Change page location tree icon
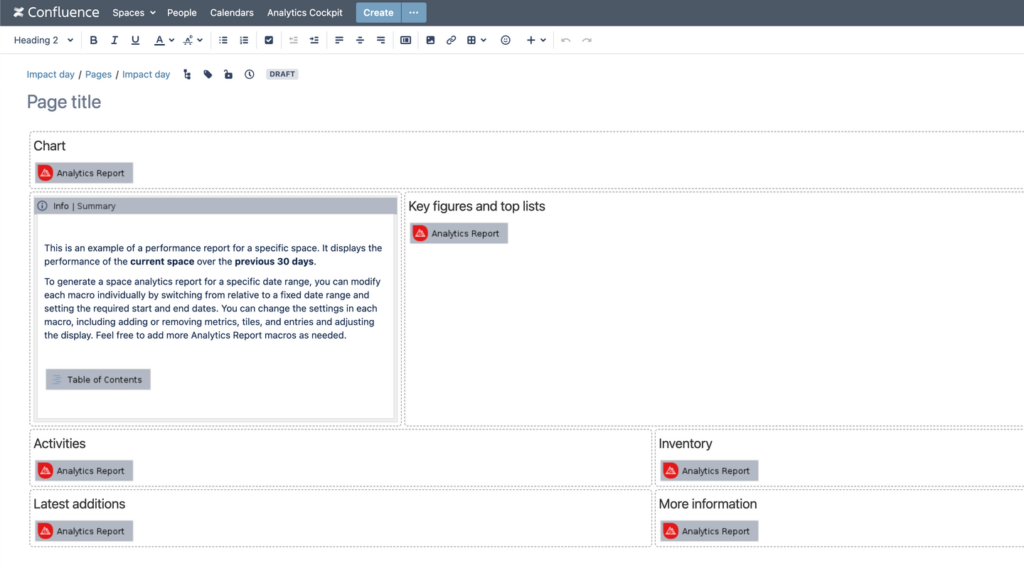This screenshot has width=1024, height=571. 187,74
